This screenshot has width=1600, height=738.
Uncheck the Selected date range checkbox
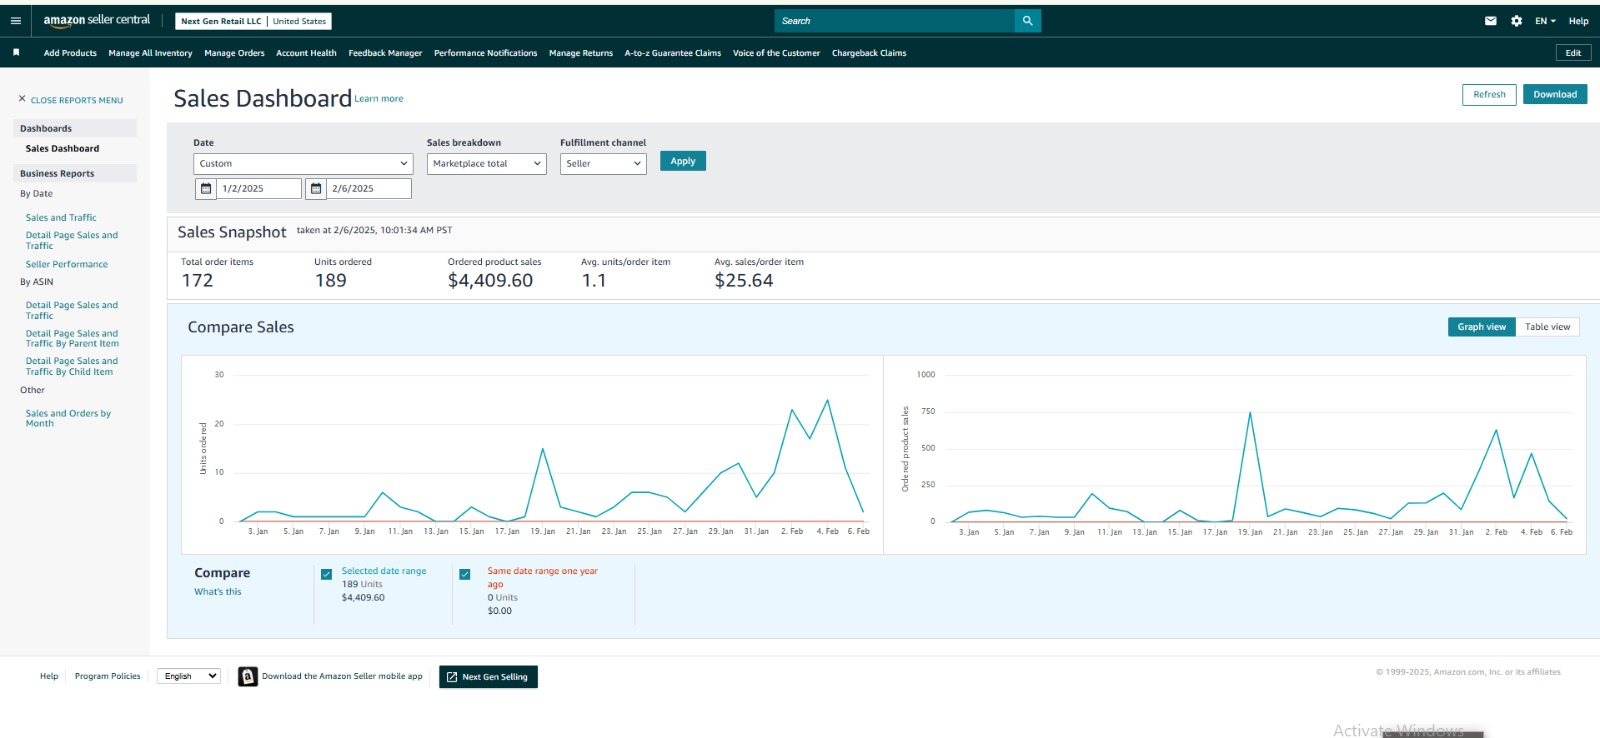click(327, 574)
